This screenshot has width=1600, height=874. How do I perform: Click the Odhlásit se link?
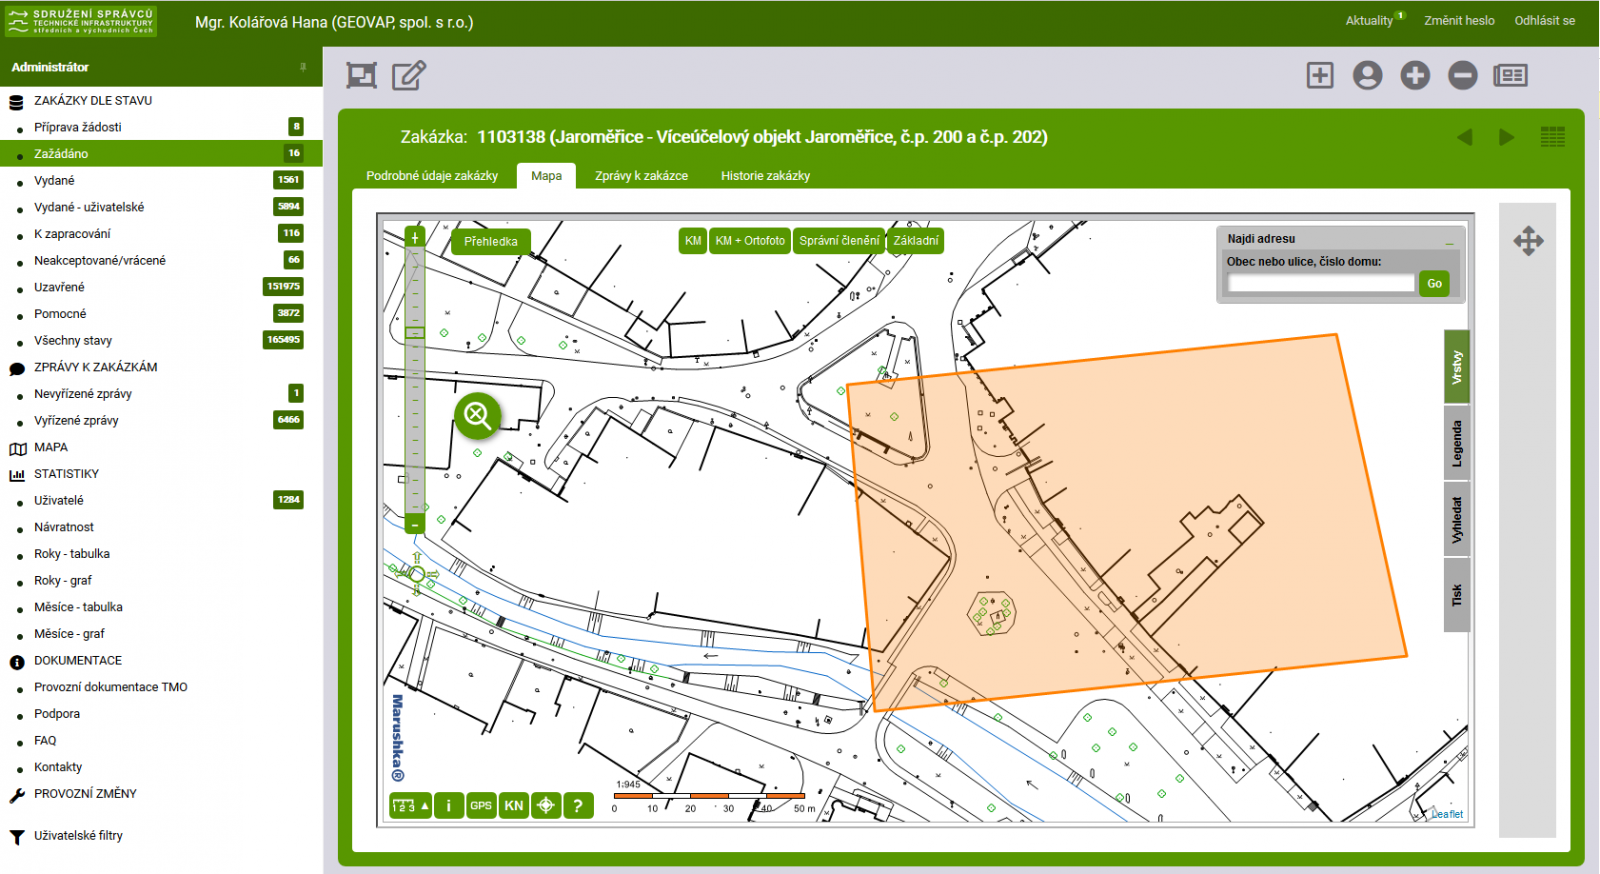[x=1544, y=21]
